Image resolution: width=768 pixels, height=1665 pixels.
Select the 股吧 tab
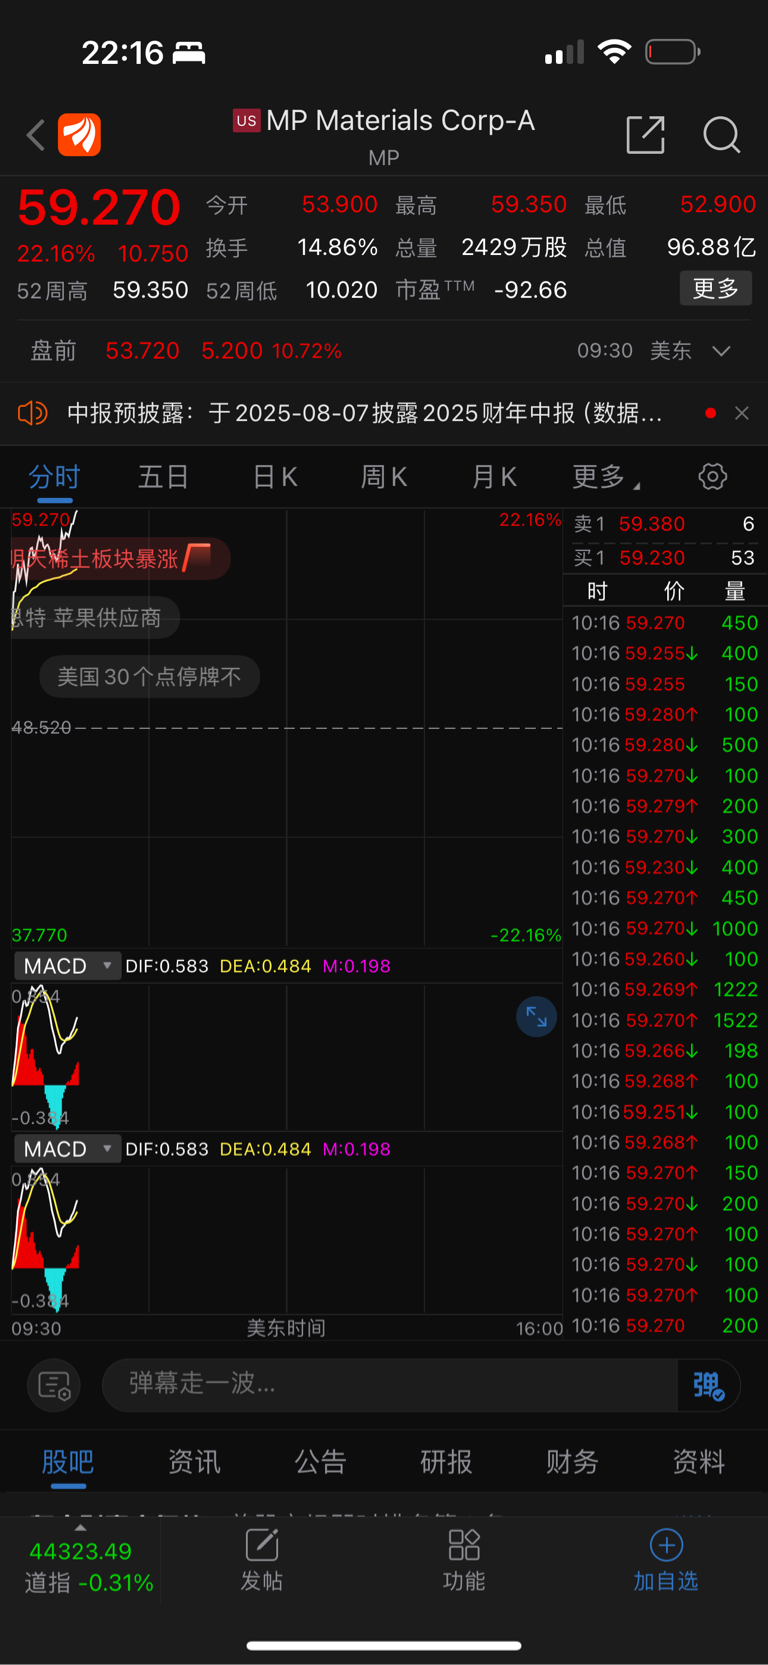68,1462
